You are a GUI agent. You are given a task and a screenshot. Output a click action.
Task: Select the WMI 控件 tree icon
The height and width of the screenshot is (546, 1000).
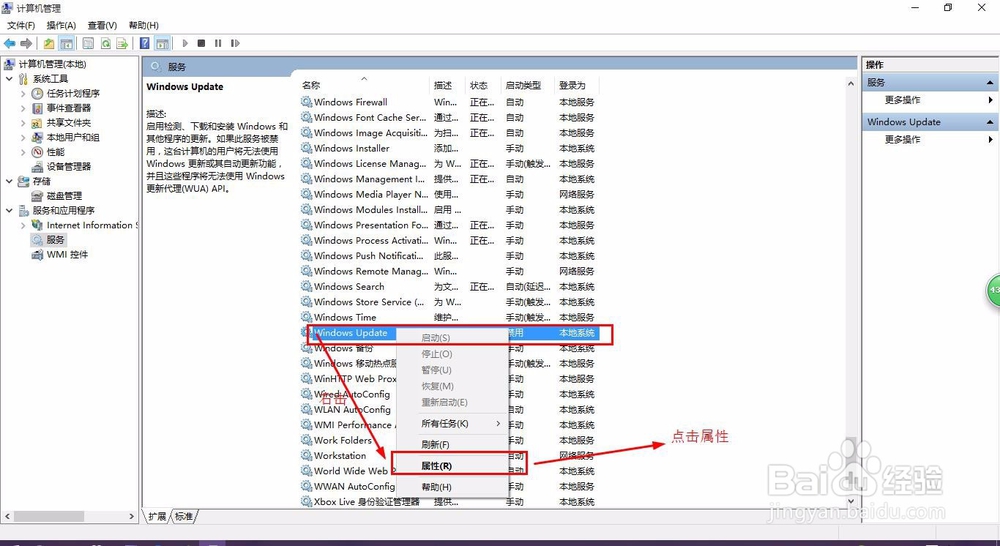point(38,255)
